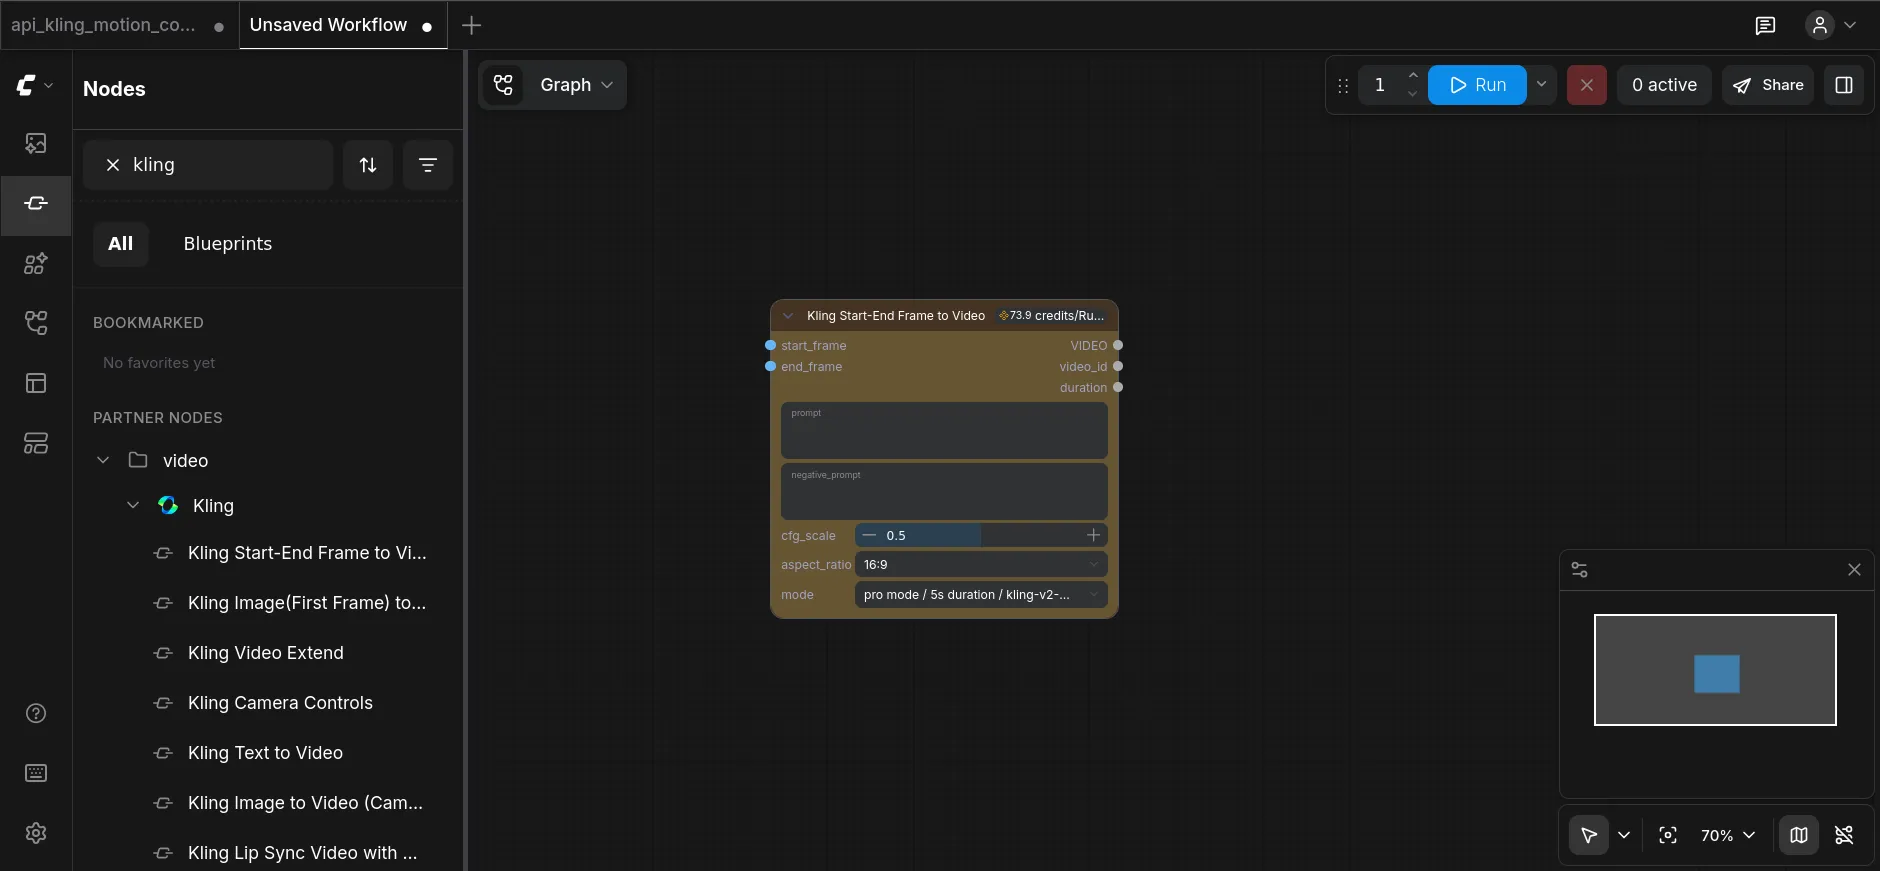Open the cursor mode dropdown chevron
The image size is (1880, 871).
[x=1624, y=835]
